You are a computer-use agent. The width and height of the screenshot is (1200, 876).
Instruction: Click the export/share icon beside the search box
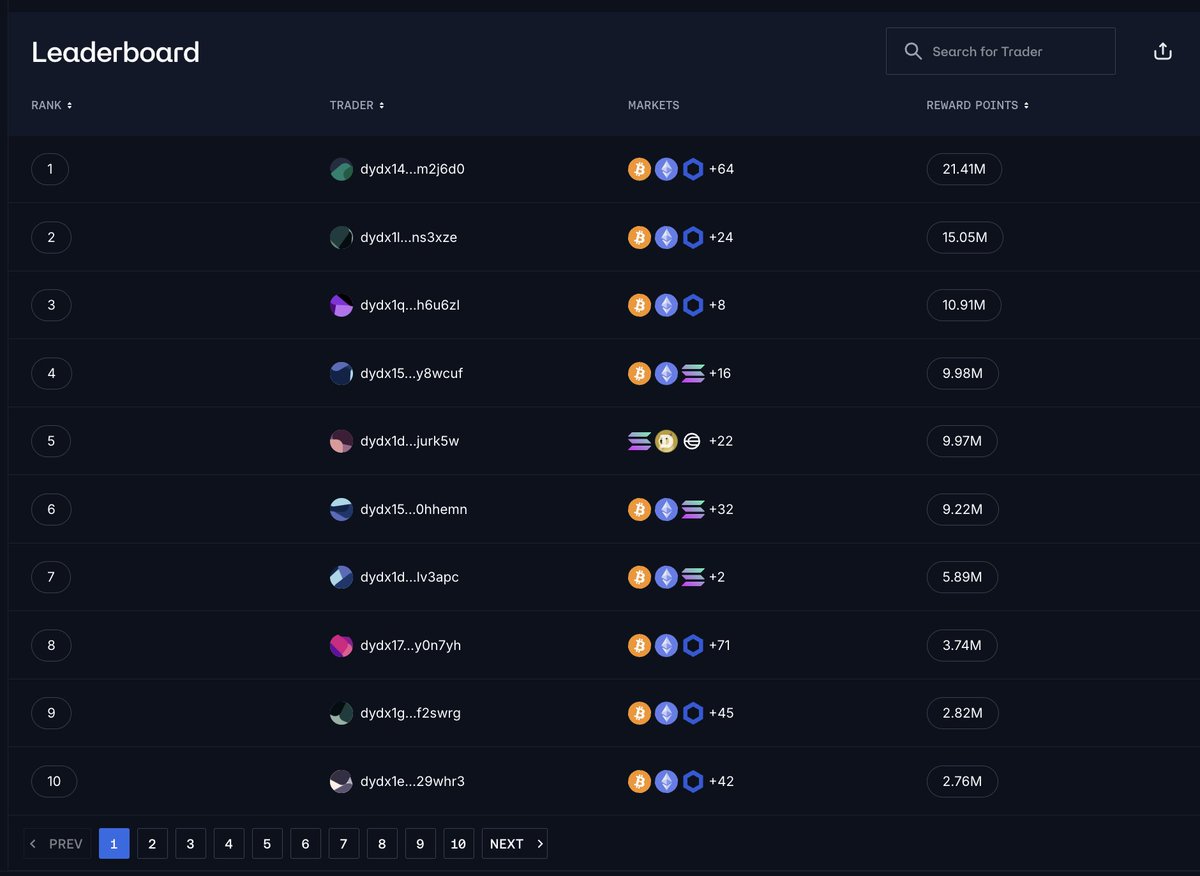click(1162, 51)
